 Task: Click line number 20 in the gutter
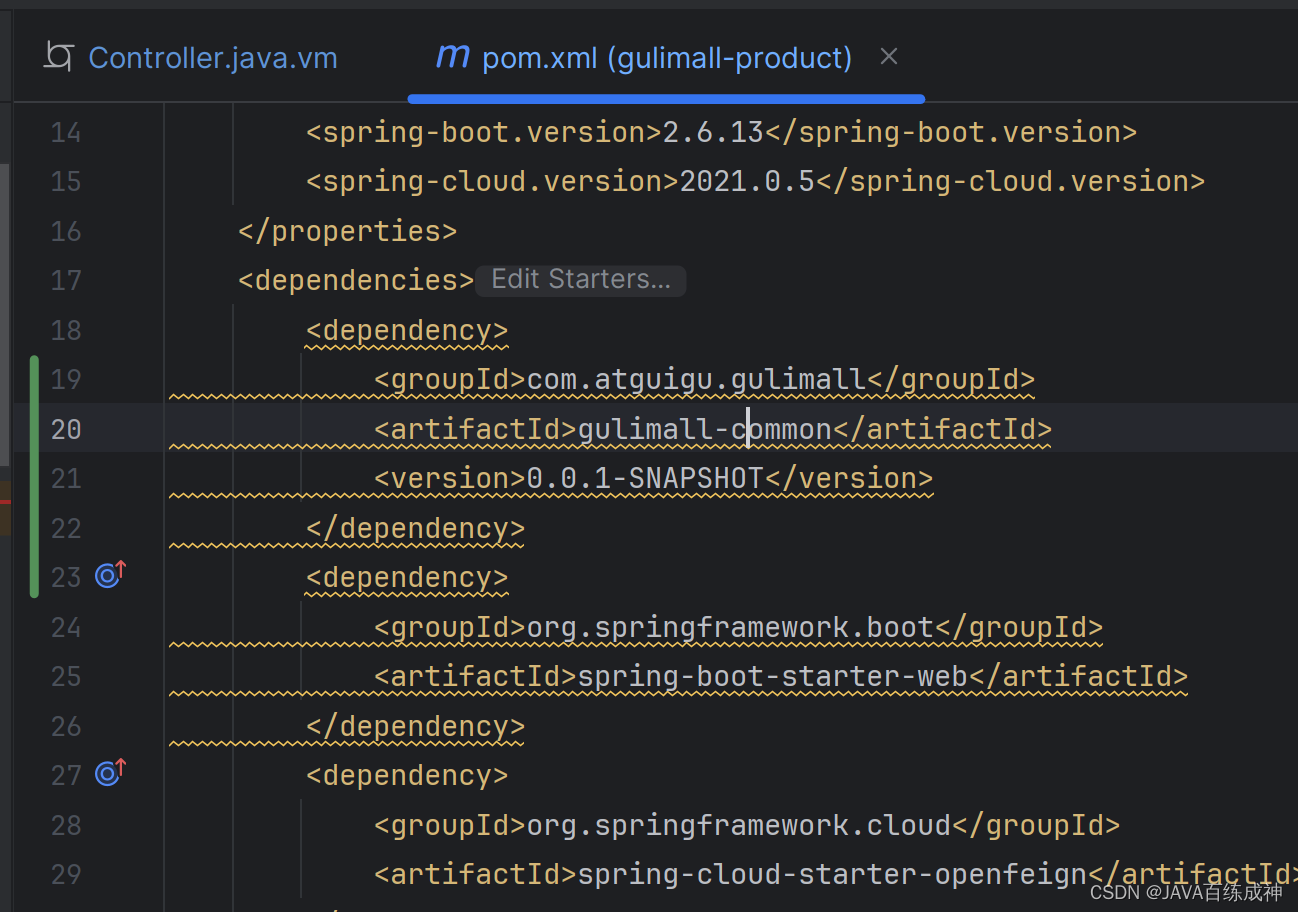click(x=66, y=429)
